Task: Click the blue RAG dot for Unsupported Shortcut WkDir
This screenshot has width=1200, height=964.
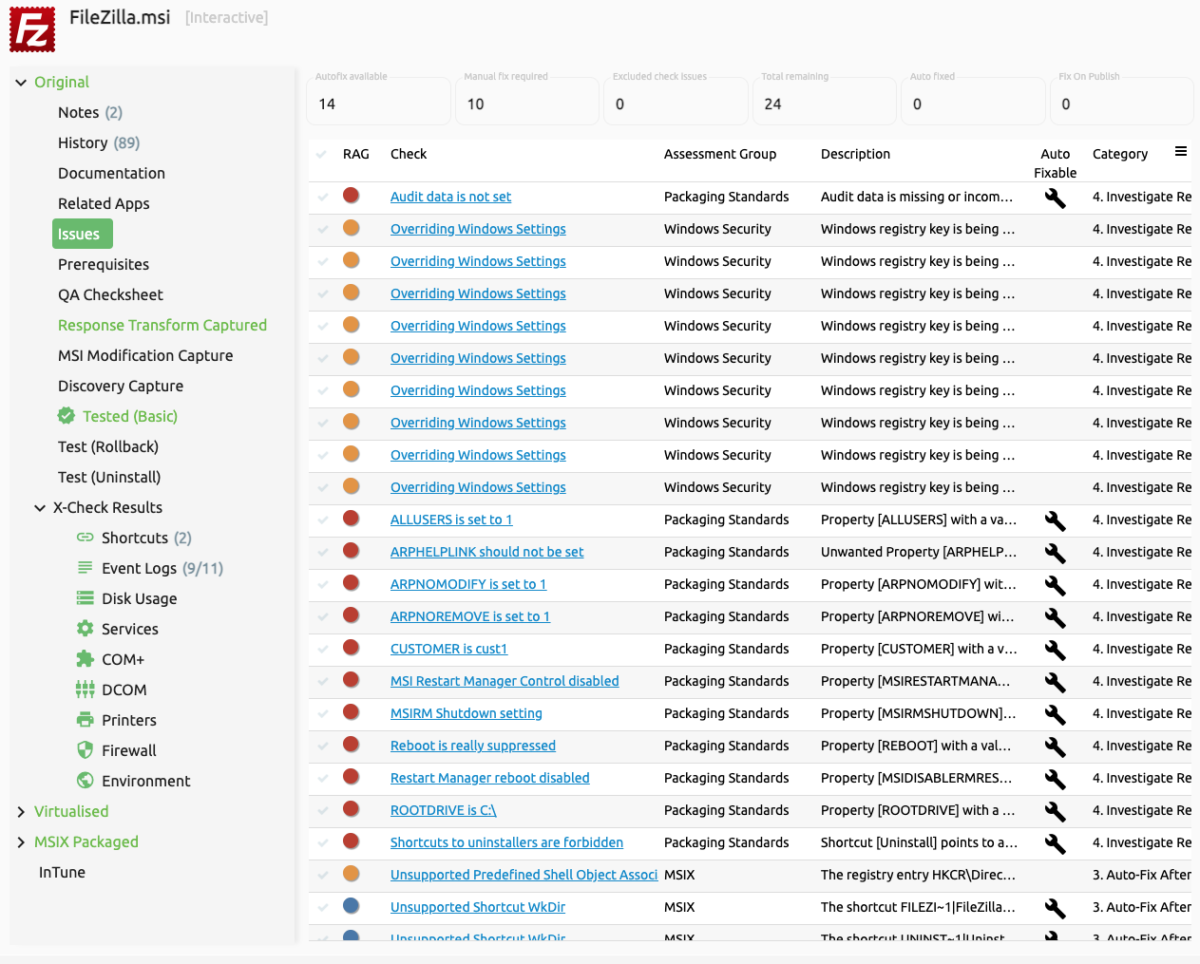Action: click(x=351, y=906)
